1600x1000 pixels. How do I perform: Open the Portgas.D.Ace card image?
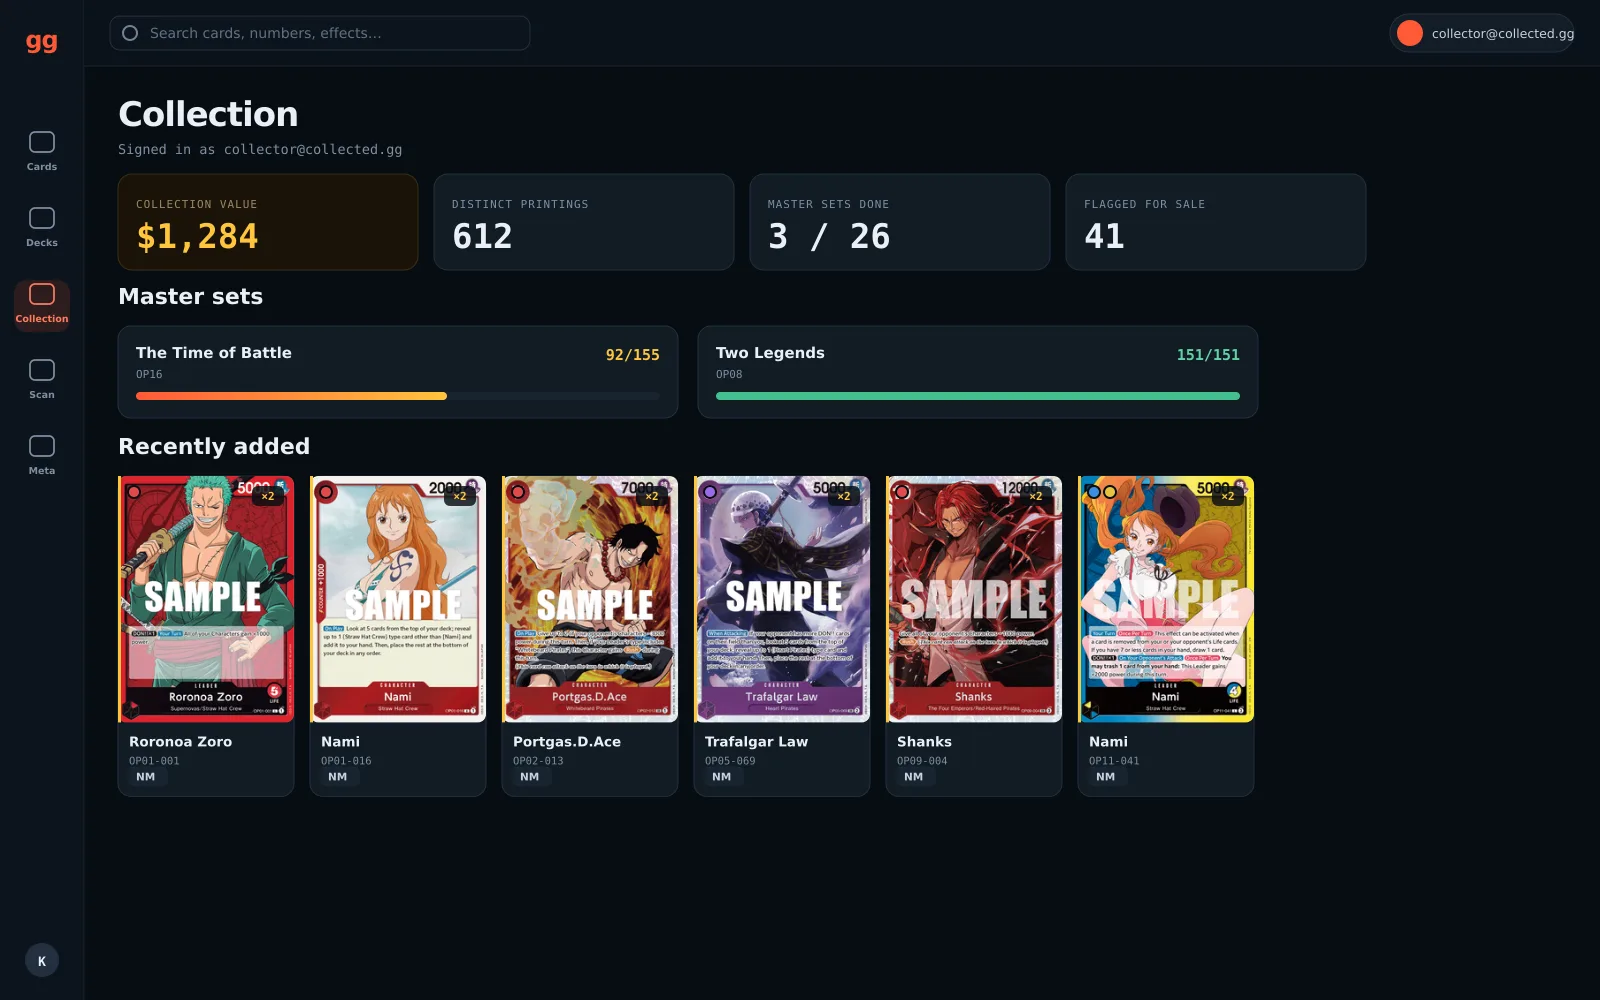pyautogui.click(x=590, y=599)
